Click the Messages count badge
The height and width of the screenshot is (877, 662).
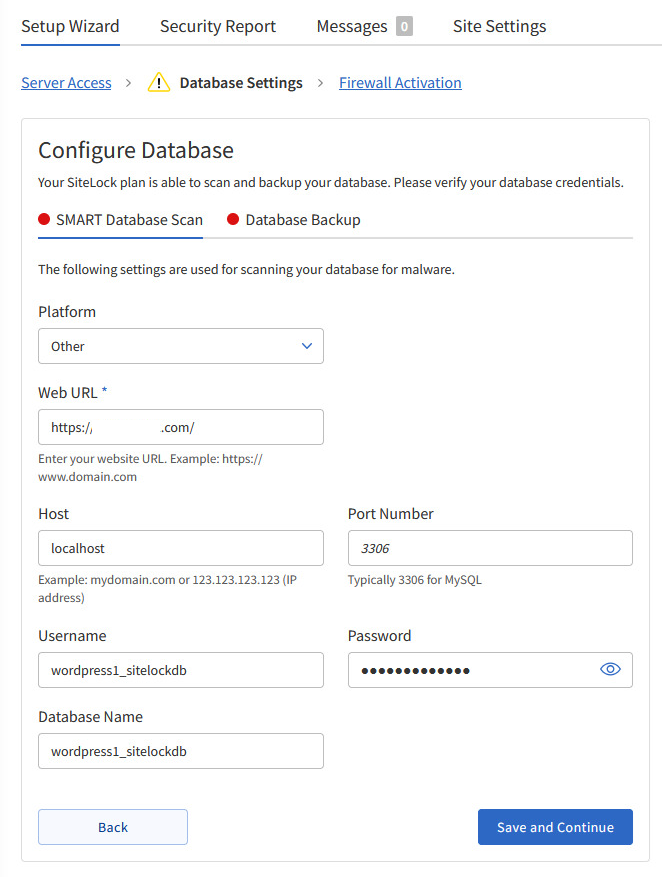click(404, 26)
